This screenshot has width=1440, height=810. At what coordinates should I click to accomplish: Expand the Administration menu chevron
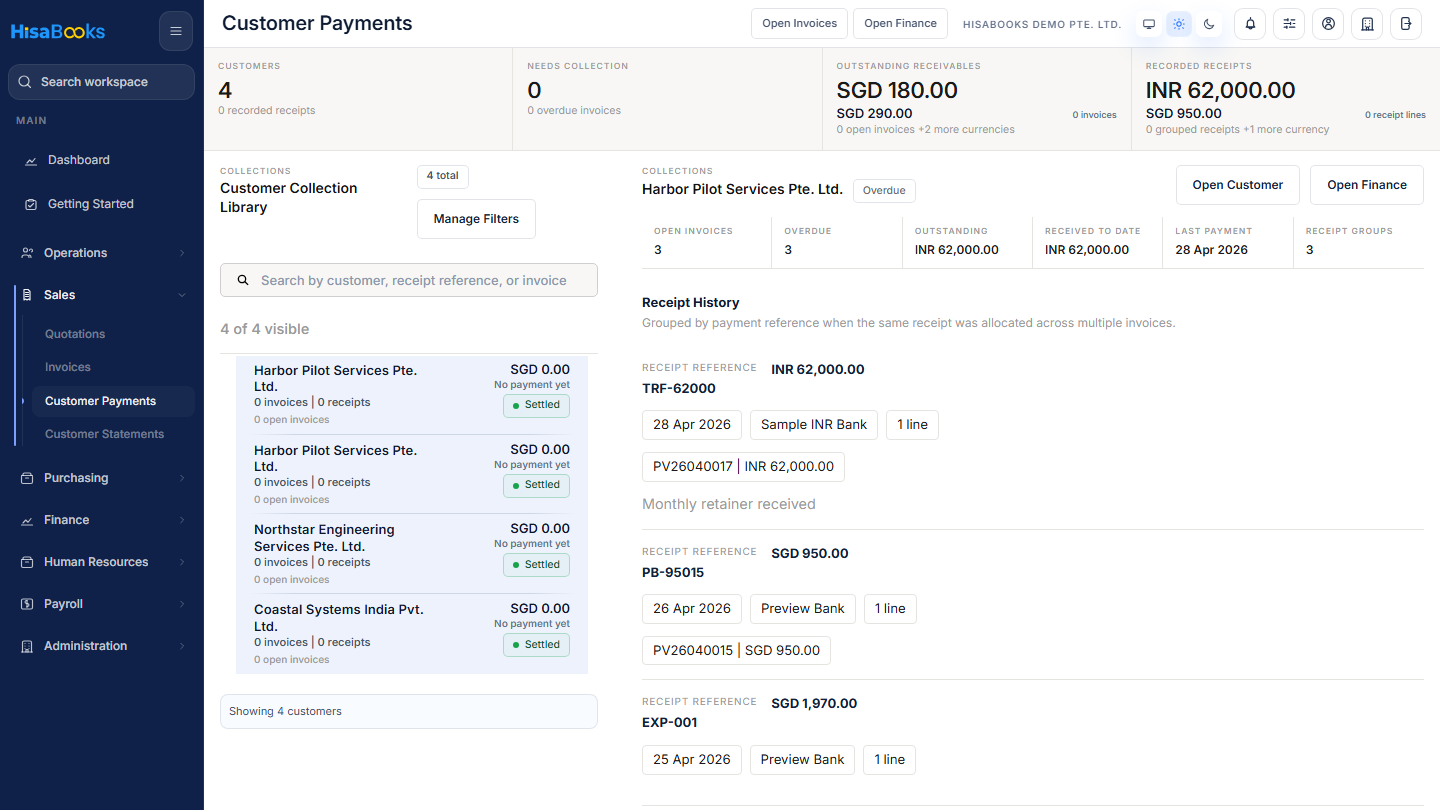click(182, 646)
